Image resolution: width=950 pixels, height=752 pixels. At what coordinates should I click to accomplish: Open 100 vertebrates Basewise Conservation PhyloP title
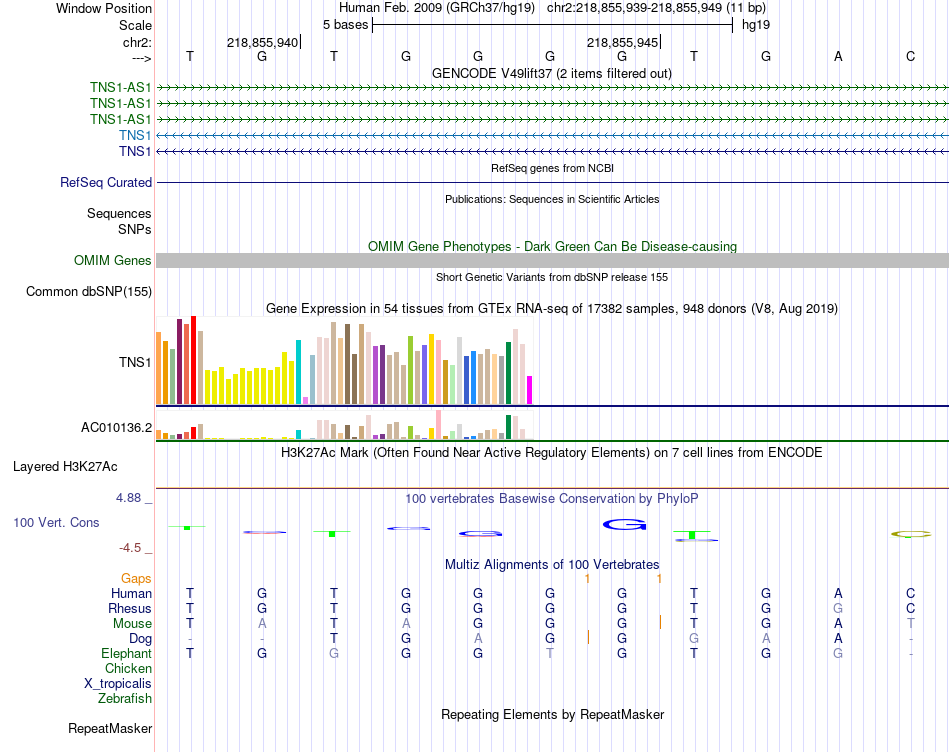552,499
